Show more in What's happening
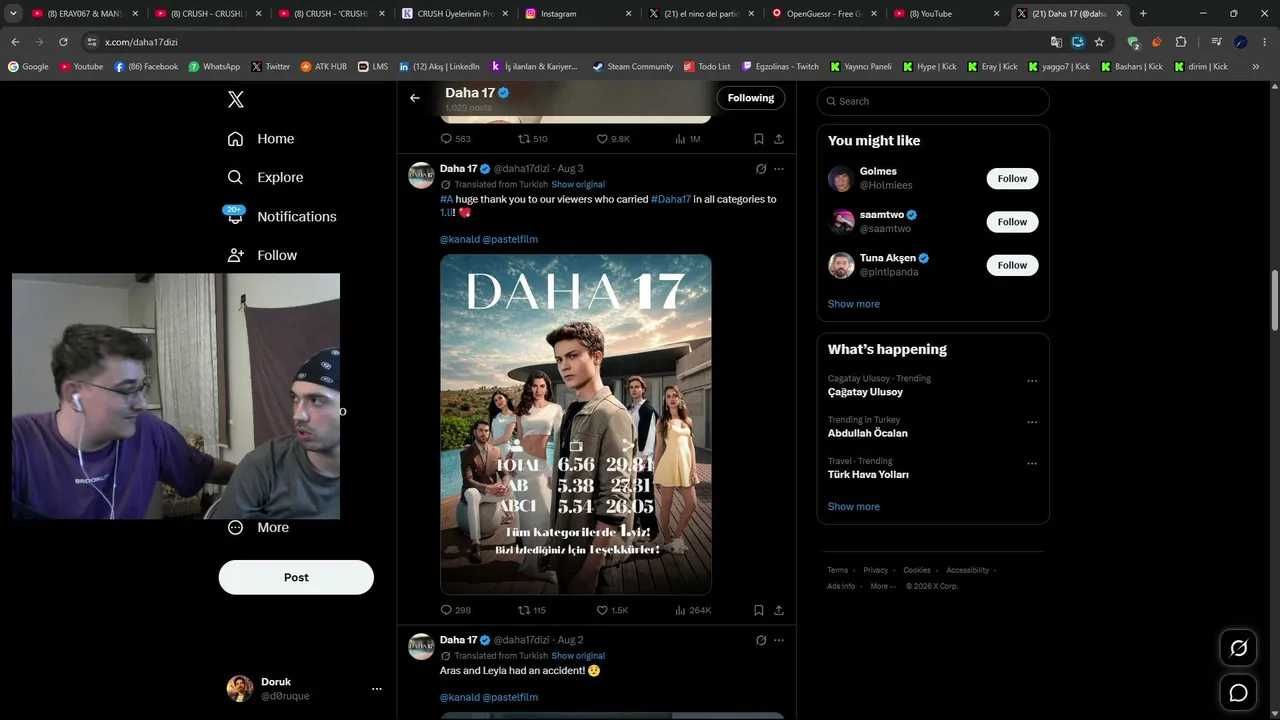This screenshot has height=720, width=1280. click(x=854, y=507)
